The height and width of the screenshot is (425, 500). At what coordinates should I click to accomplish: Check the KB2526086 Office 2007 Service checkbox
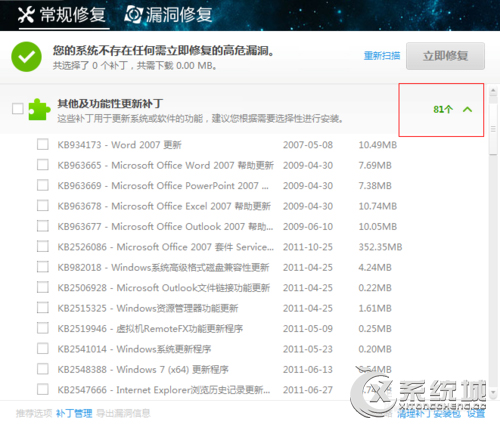(x=43, y=247)
